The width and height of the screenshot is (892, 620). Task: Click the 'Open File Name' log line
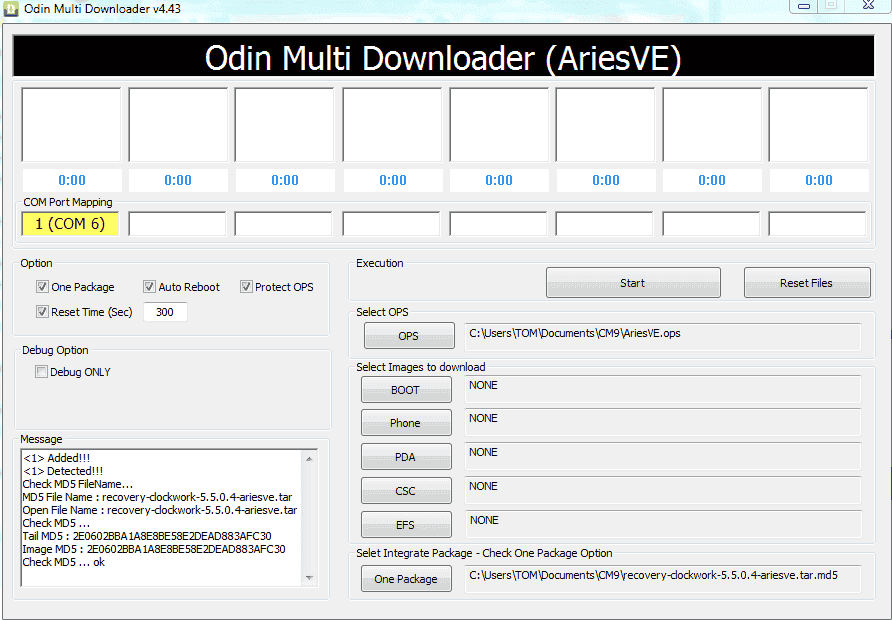[160, 510]
